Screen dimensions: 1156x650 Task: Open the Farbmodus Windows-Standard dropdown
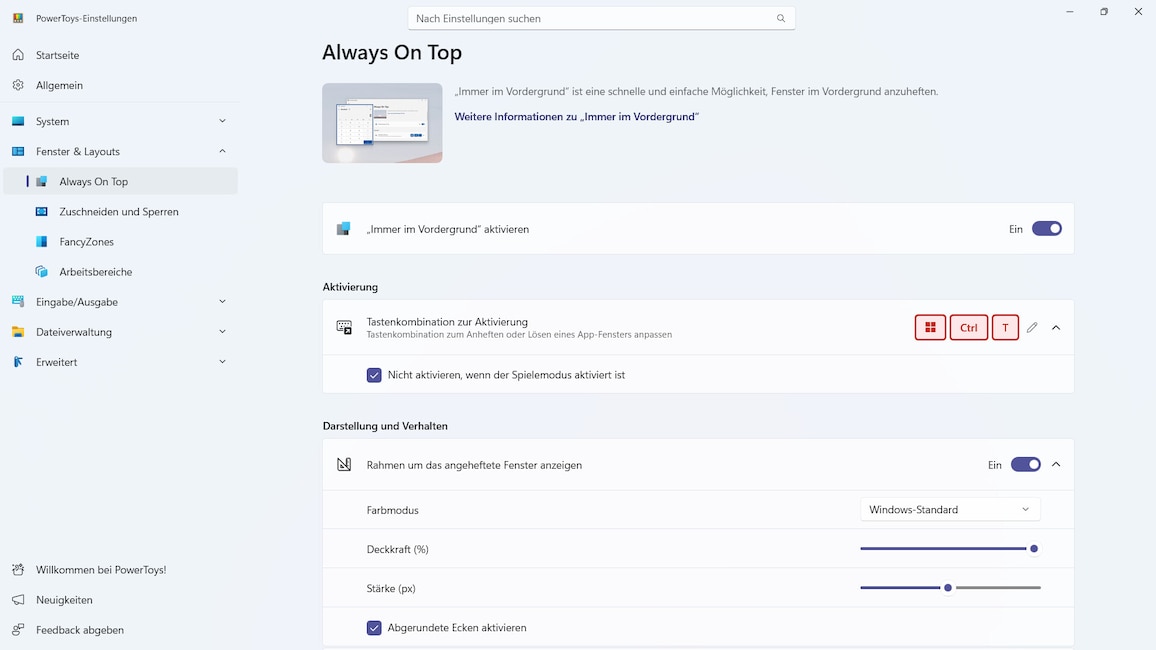click(x=950, y=510)
